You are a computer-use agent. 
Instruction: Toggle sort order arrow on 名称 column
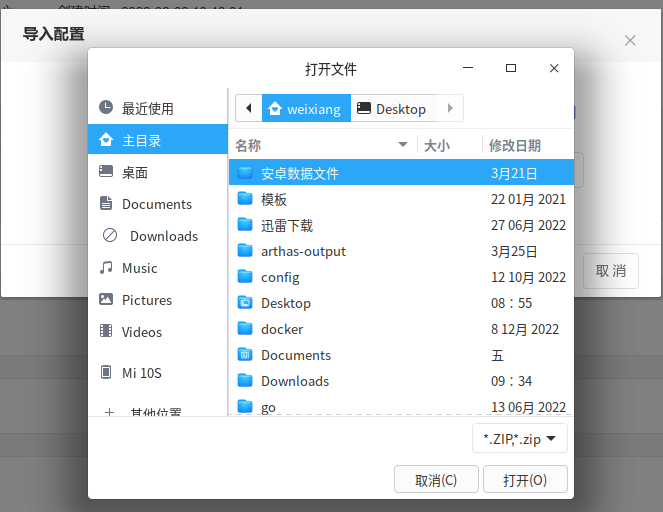(x=403, y=145)
